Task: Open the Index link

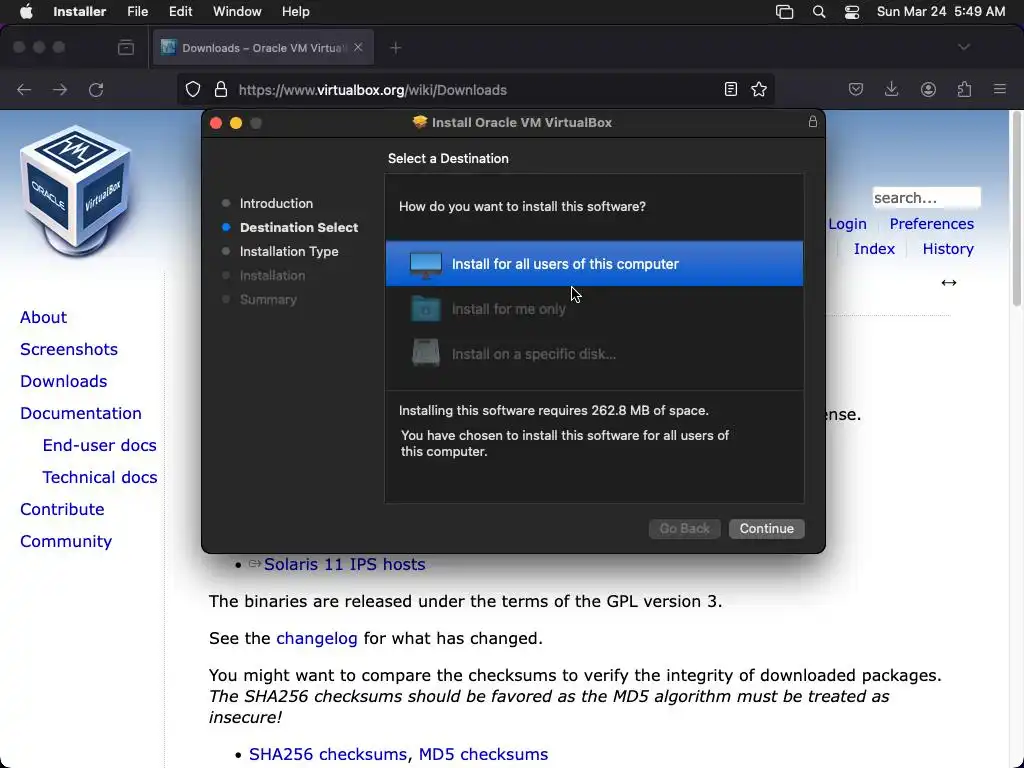Action: pos(874,249)
